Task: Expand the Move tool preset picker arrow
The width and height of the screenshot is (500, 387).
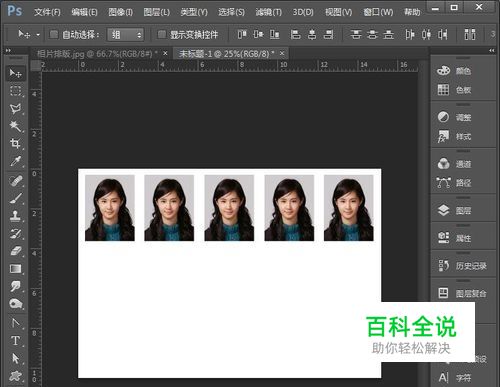Action: (x=38, y=34)
